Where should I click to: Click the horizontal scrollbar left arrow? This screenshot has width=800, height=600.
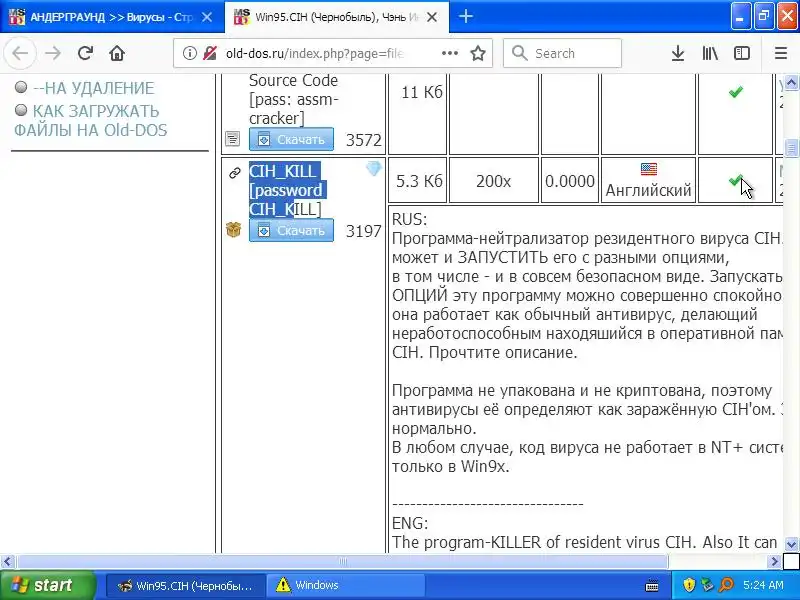click(7, 562)
